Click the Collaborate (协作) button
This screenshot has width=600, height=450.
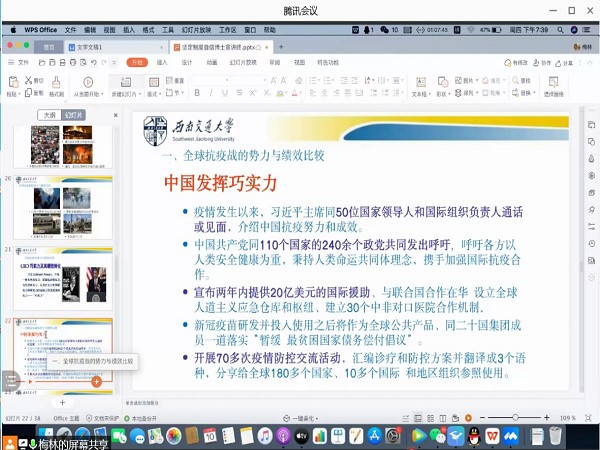[542, 63]
